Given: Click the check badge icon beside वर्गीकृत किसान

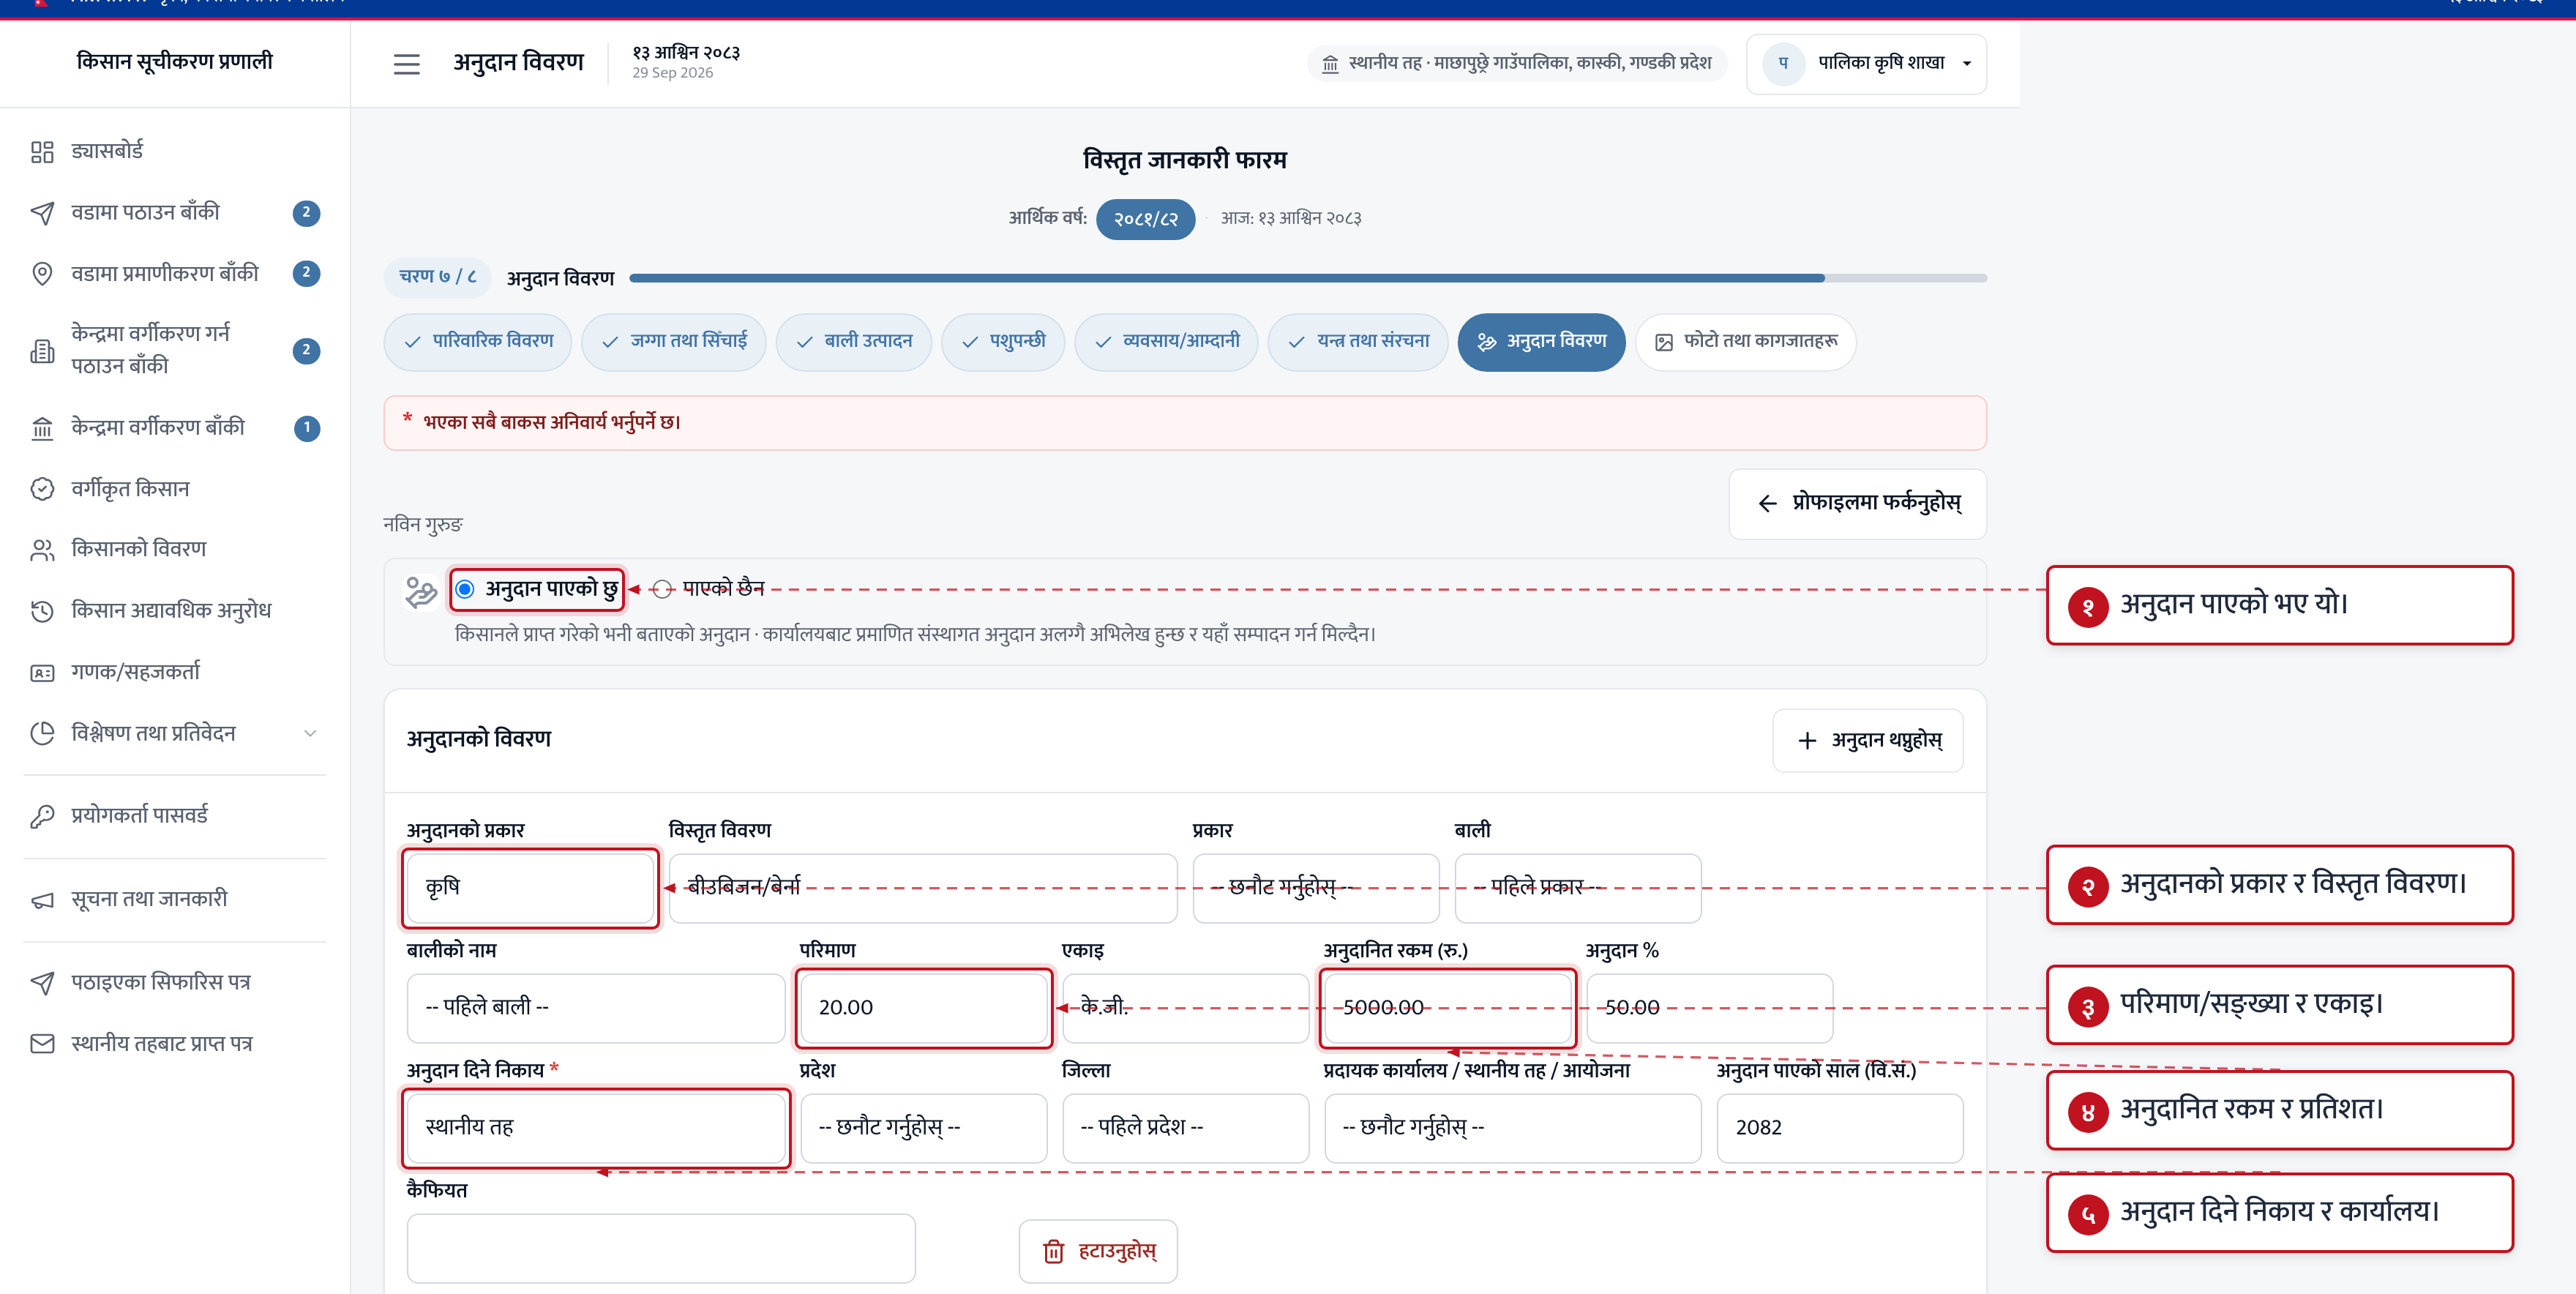Looking at the screenshot, I should point(42,489).
